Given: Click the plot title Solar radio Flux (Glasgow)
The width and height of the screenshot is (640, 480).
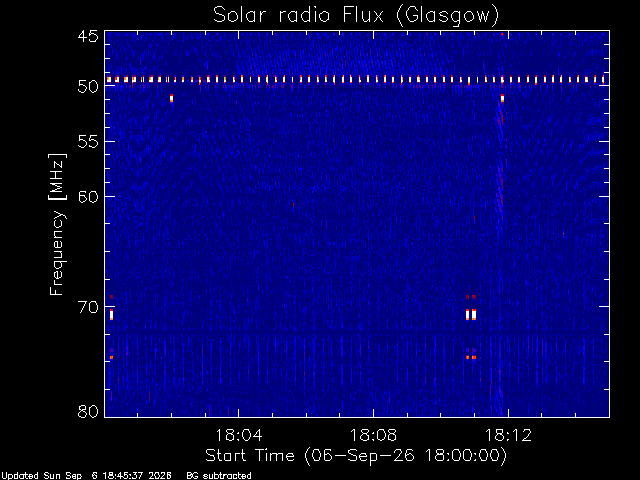Looking at the screenshot, I should coord(356,16).
